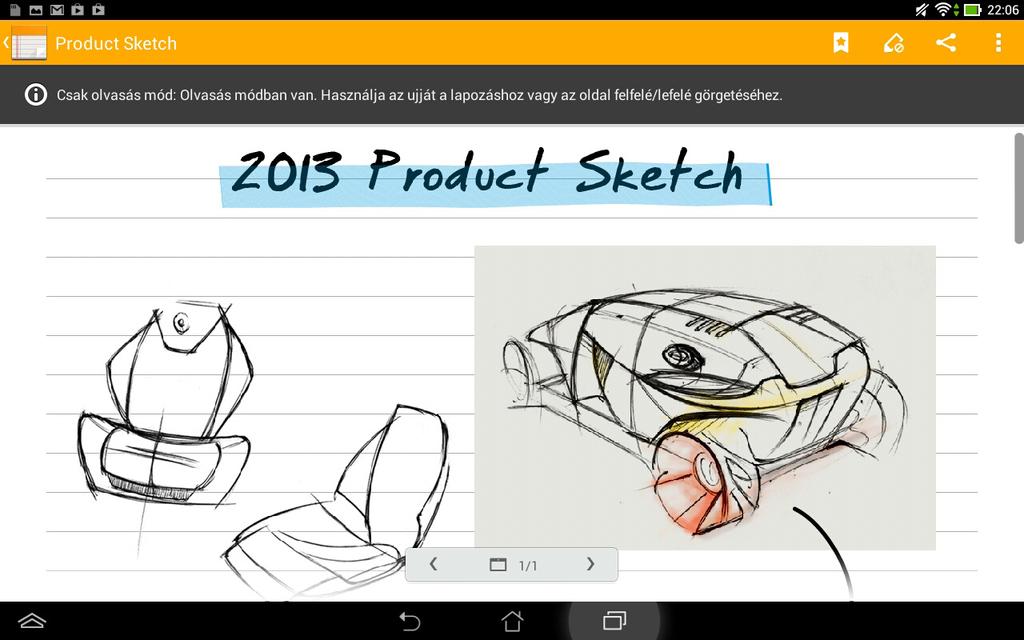Click the 1/1 page counter
The width and height of the screenshot is (1024, 640).
528,566
